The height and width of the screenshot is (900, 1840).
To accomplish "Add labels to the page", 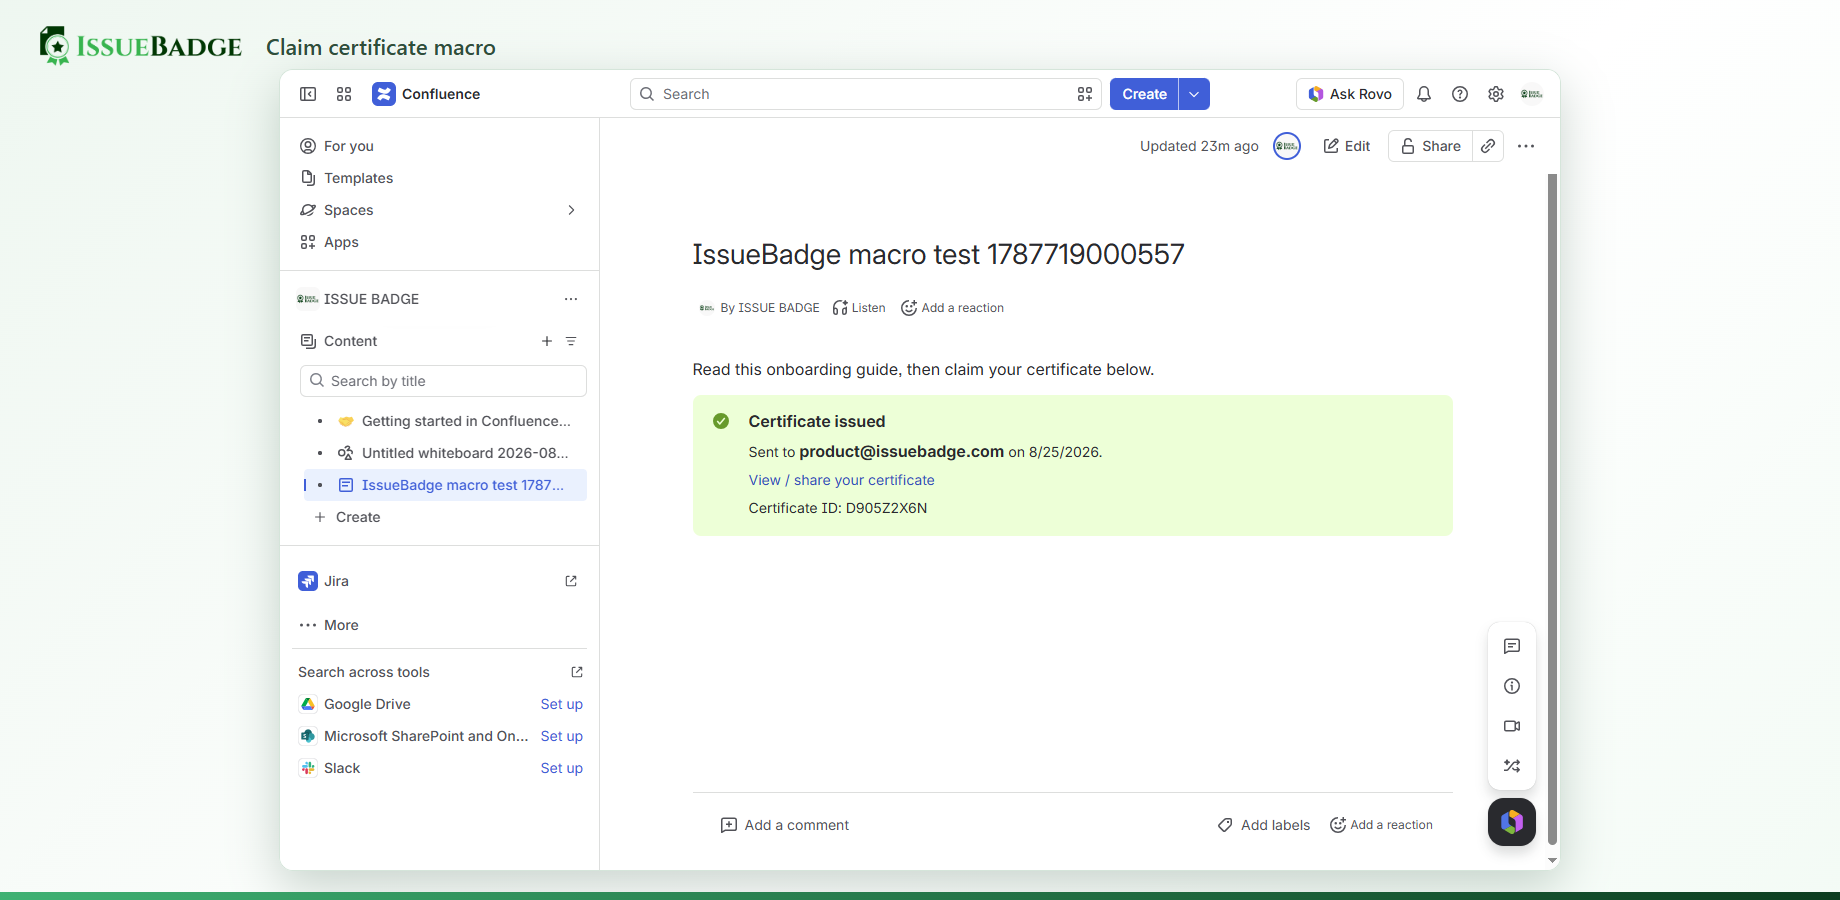I will pyautogui.click(x=1264, y=825).
